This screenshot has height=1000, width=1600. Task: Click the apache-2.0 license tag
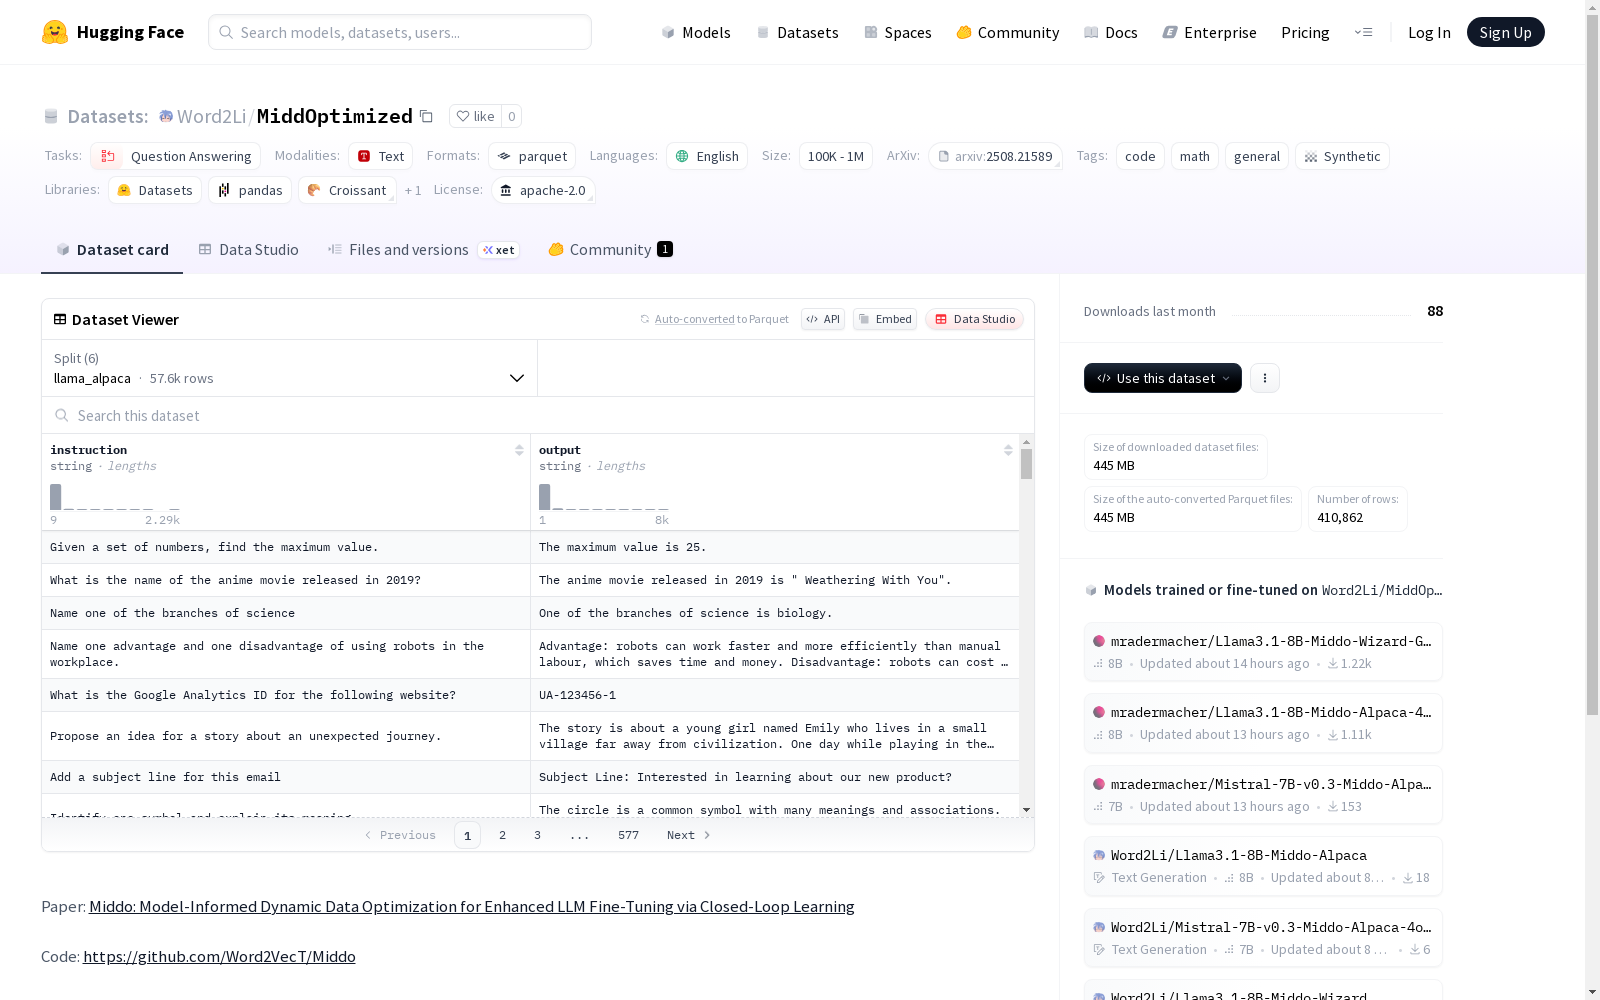(x=543, y=190)
